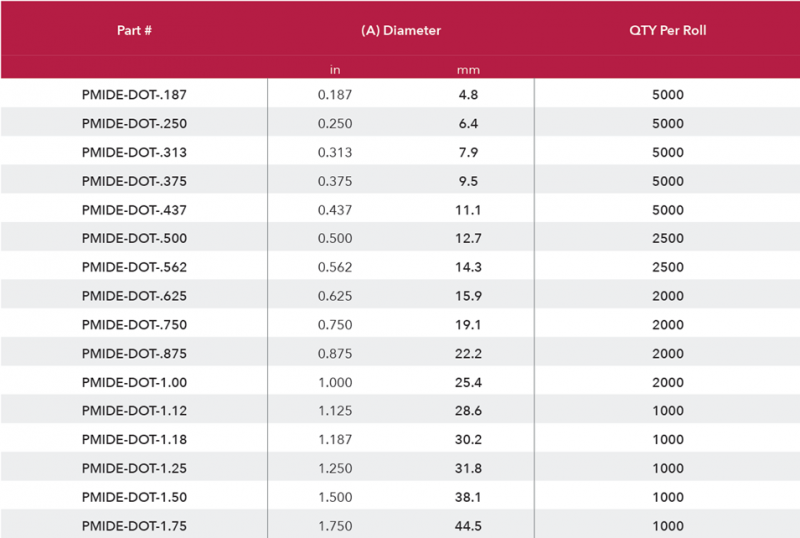Screen dimensions: 800x538
Task: Click the Part # column header
Action: click(133, 30)
